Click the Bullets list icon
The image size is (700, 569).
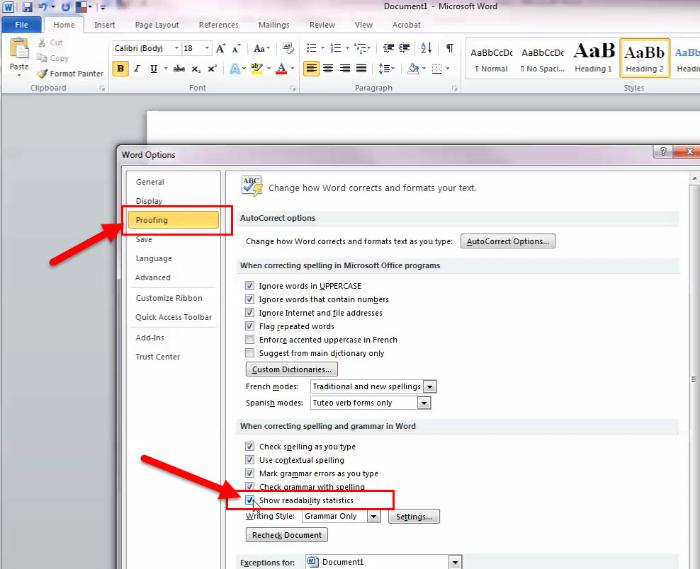point(311,48)
